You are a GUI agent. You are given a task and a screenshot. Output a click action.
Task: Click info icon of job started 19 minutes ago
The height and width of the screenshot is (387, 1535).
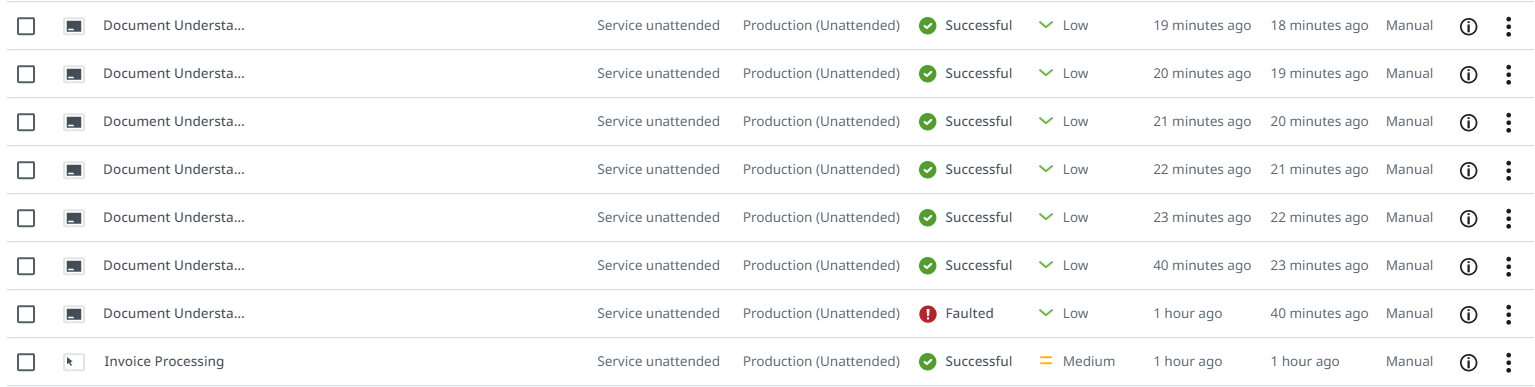click(x=1469, y=26)
